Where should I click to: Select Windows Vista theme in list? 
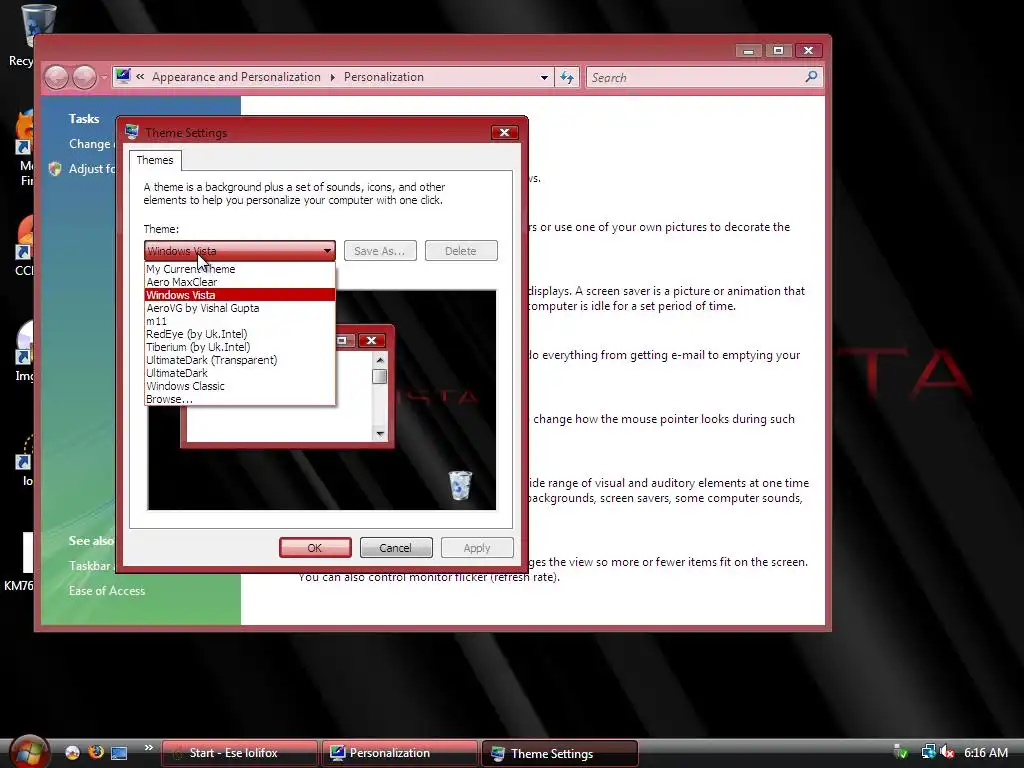tap(240, 295)
